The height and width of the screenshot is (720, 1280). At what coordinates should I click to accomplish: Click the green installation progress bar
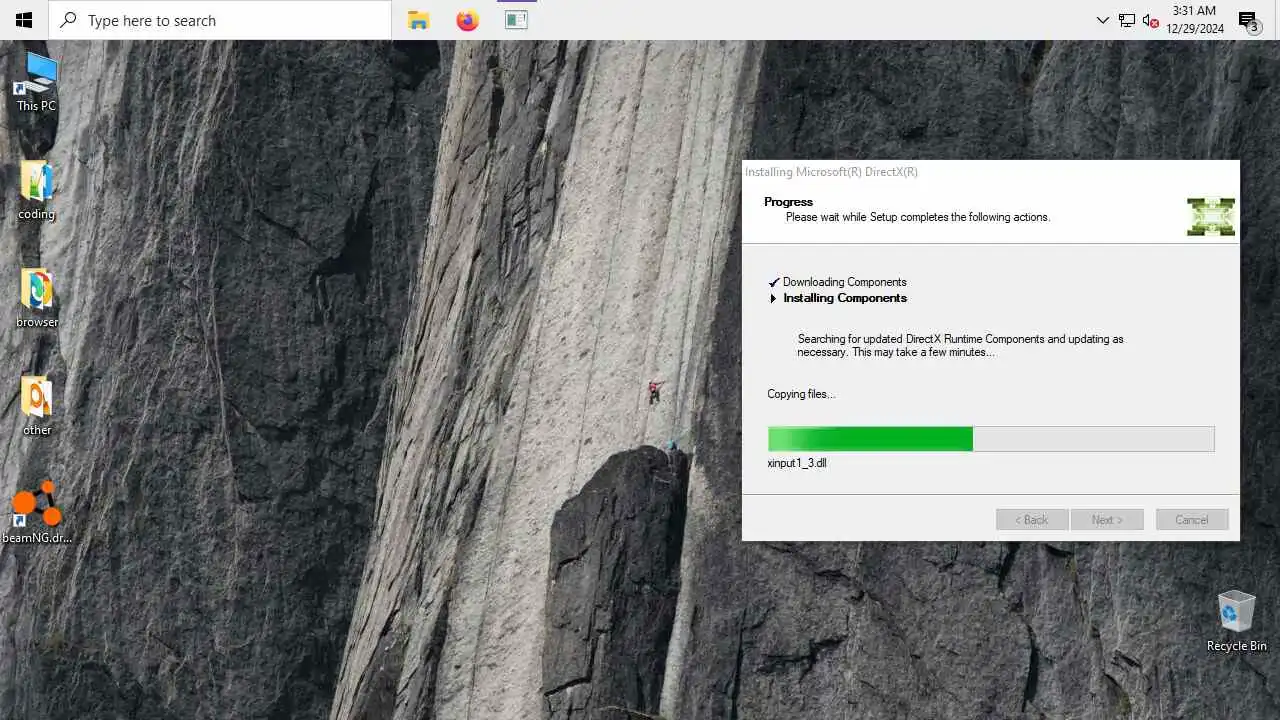coord(991,438)
